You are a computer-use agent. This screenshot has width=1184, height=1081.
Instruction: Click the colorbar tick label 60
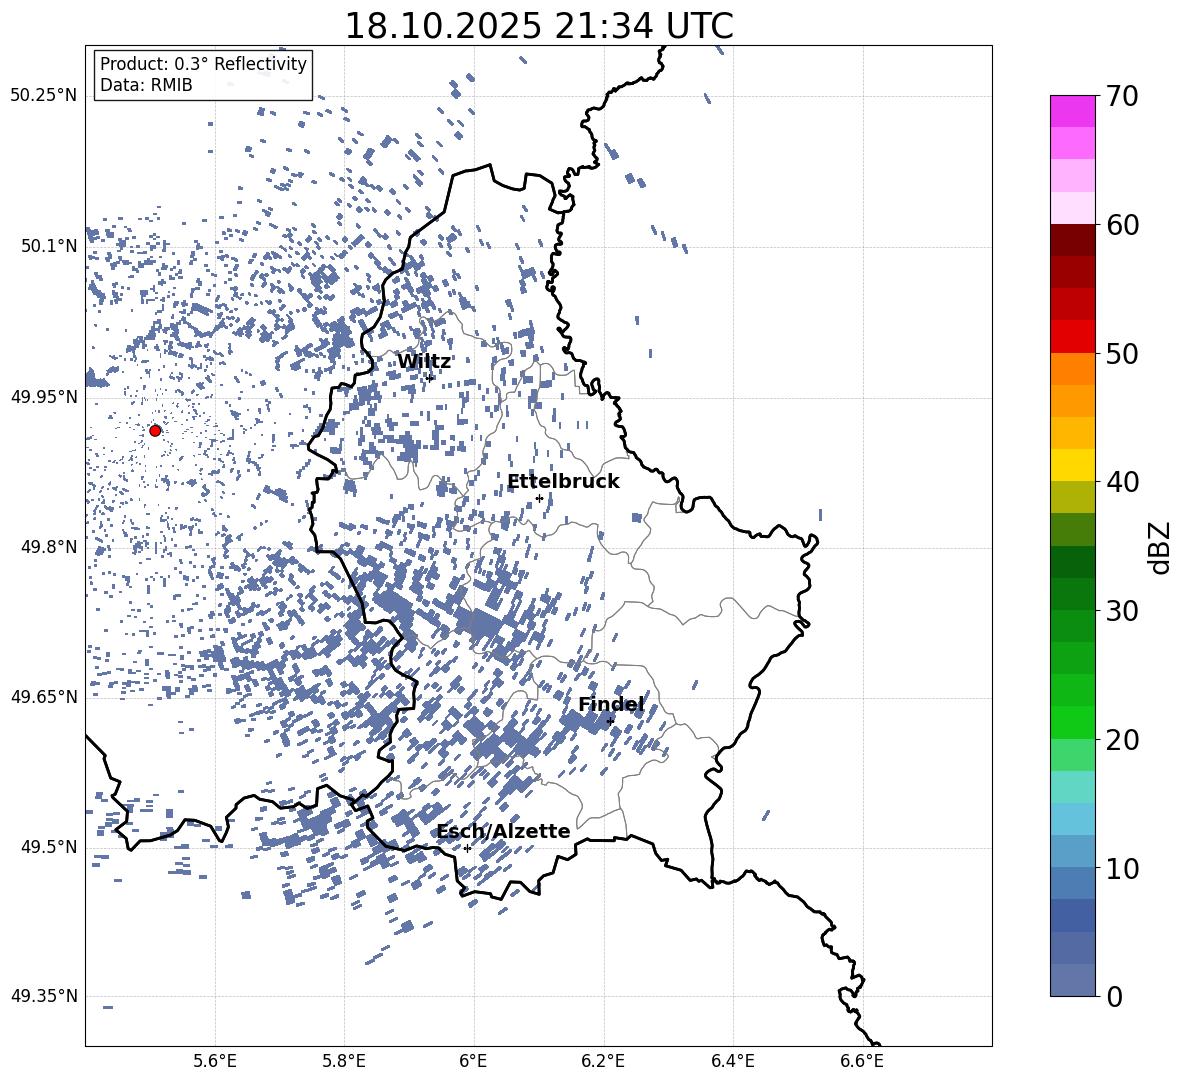pyautogui.click(x=1122, y=225)
